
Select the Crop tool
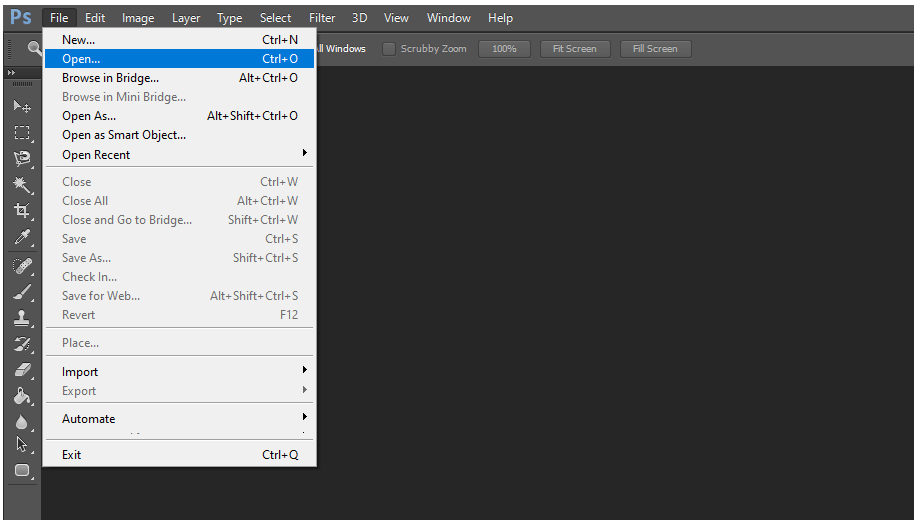point(22,211)
